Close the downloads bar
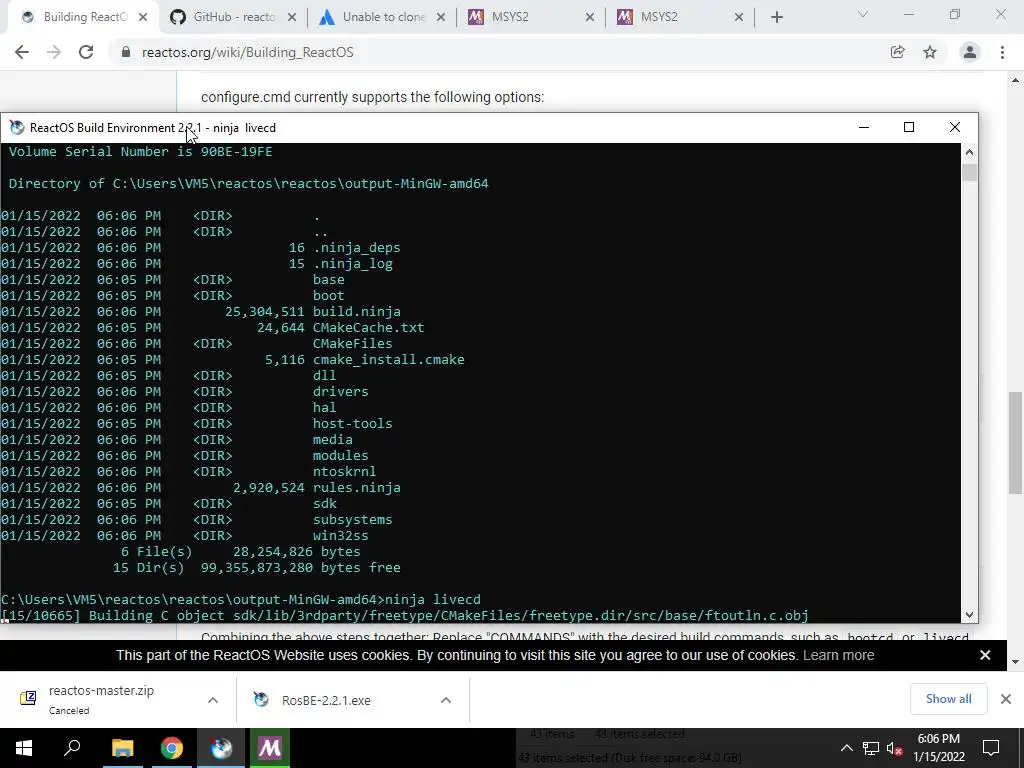 1006,699
